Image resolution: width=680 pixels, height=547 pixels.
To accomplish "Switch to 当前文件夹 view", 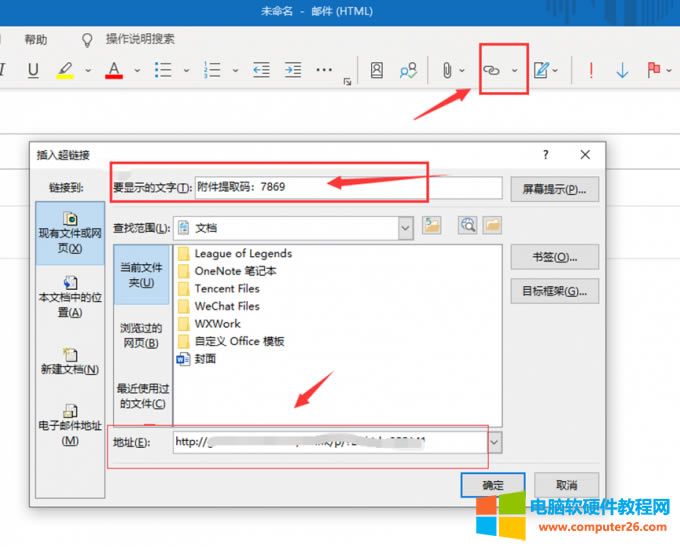I will 141,275.
